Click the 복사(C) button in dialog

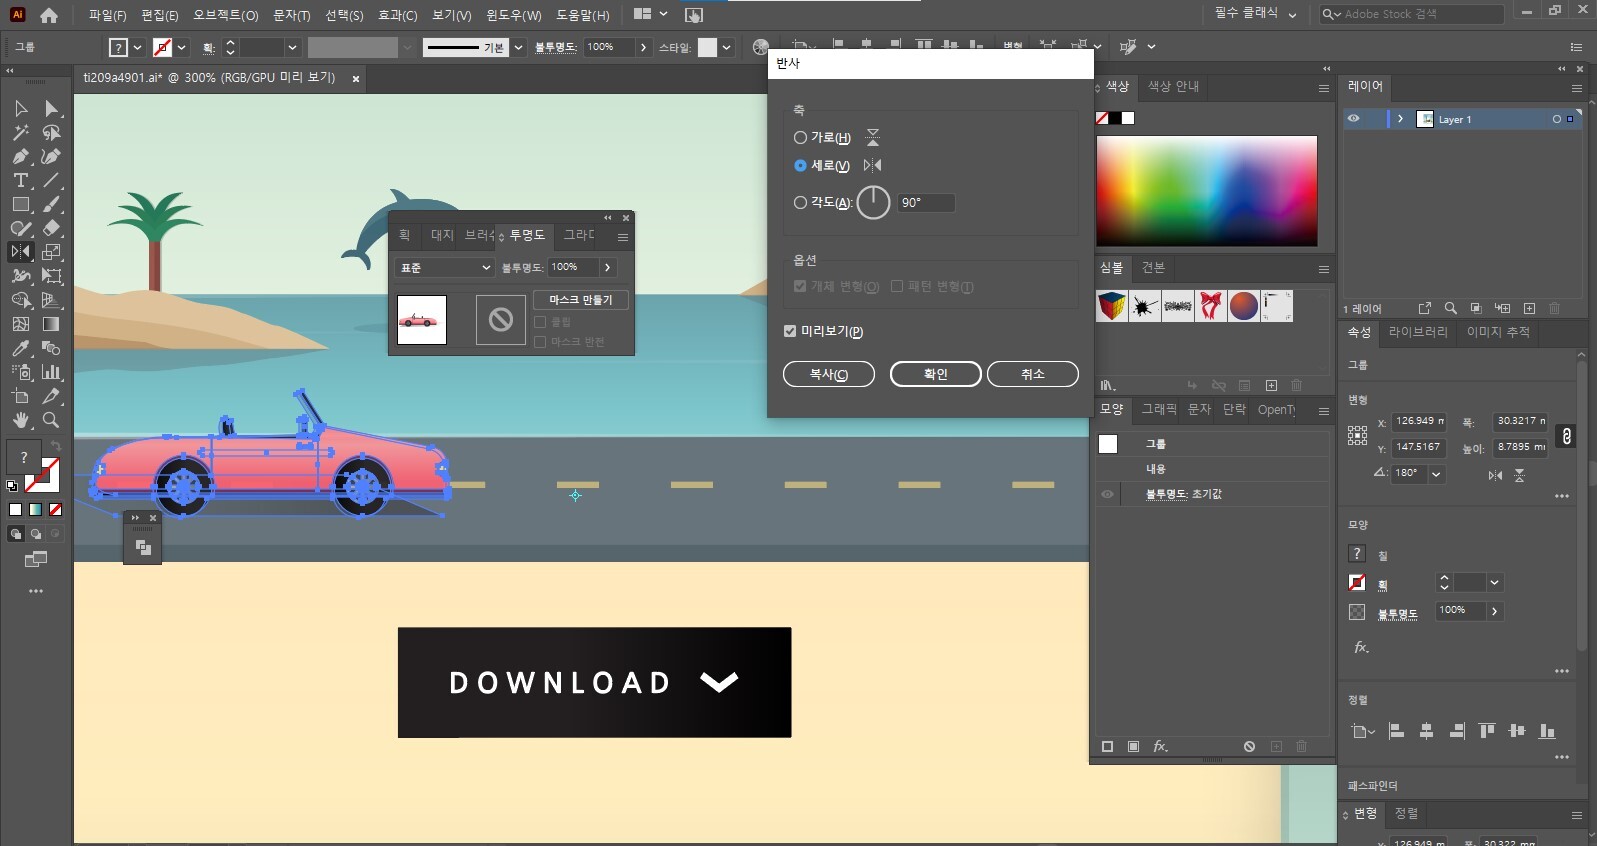point(828,374)
